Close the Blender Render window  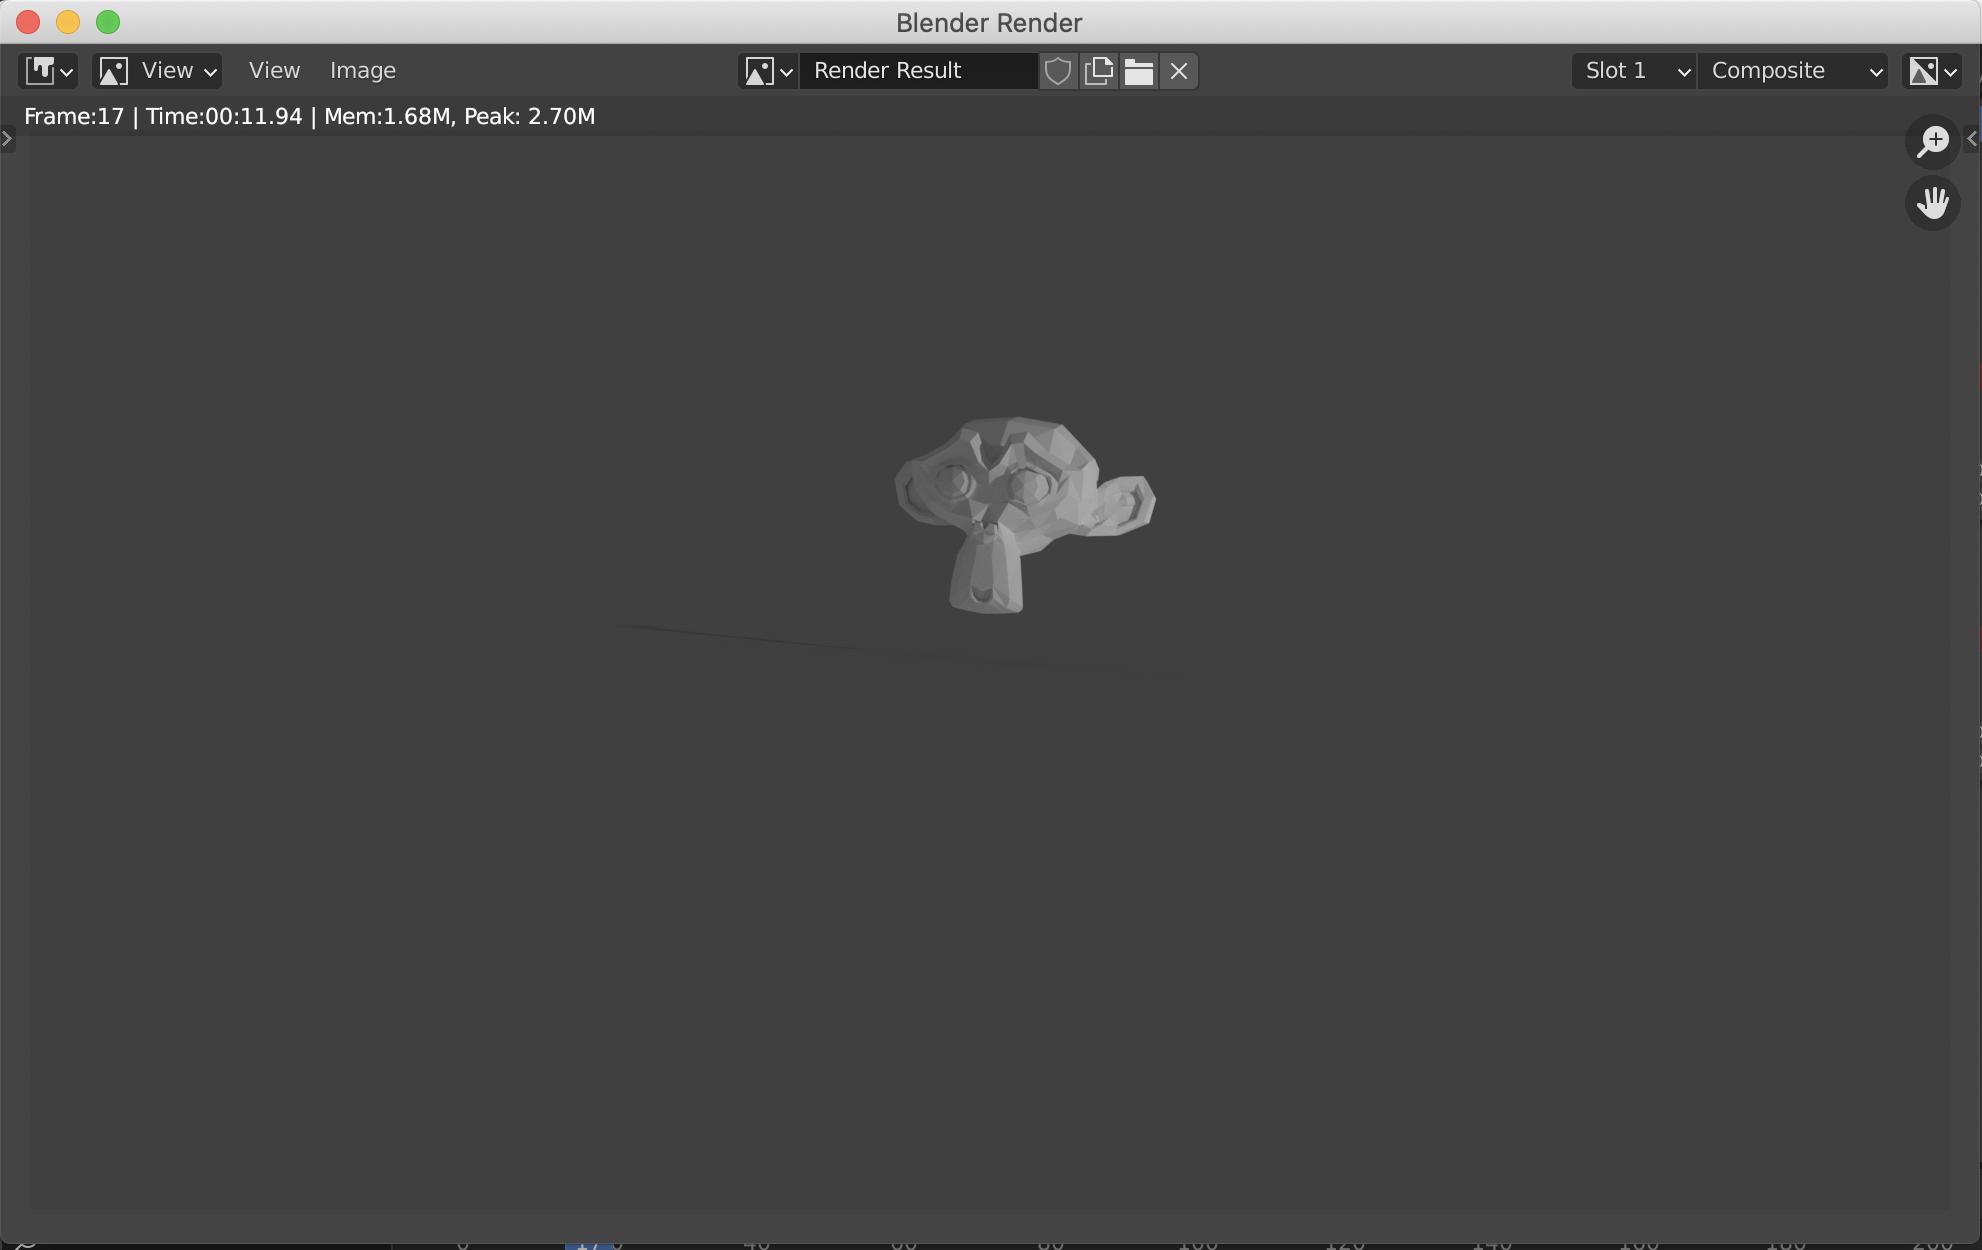[28, 22]
